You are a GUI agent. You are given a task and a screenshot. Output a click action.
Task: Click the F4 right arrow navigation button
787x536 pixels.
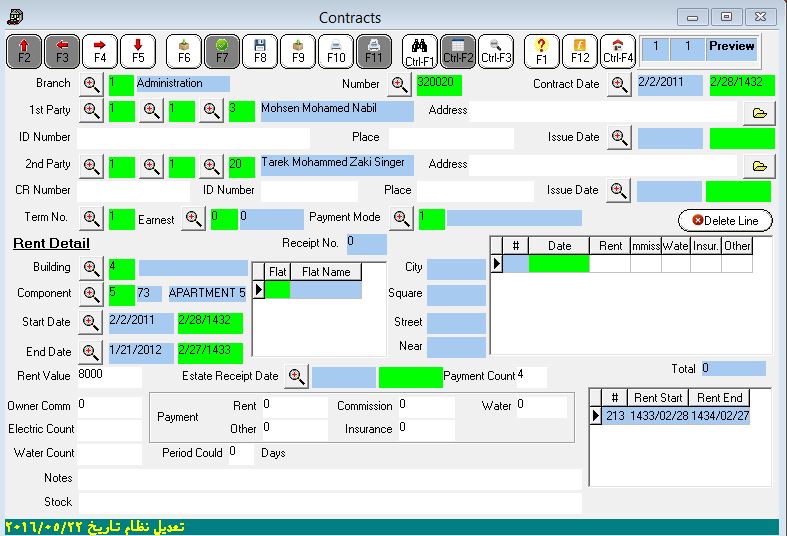click(x=100, y=51)
